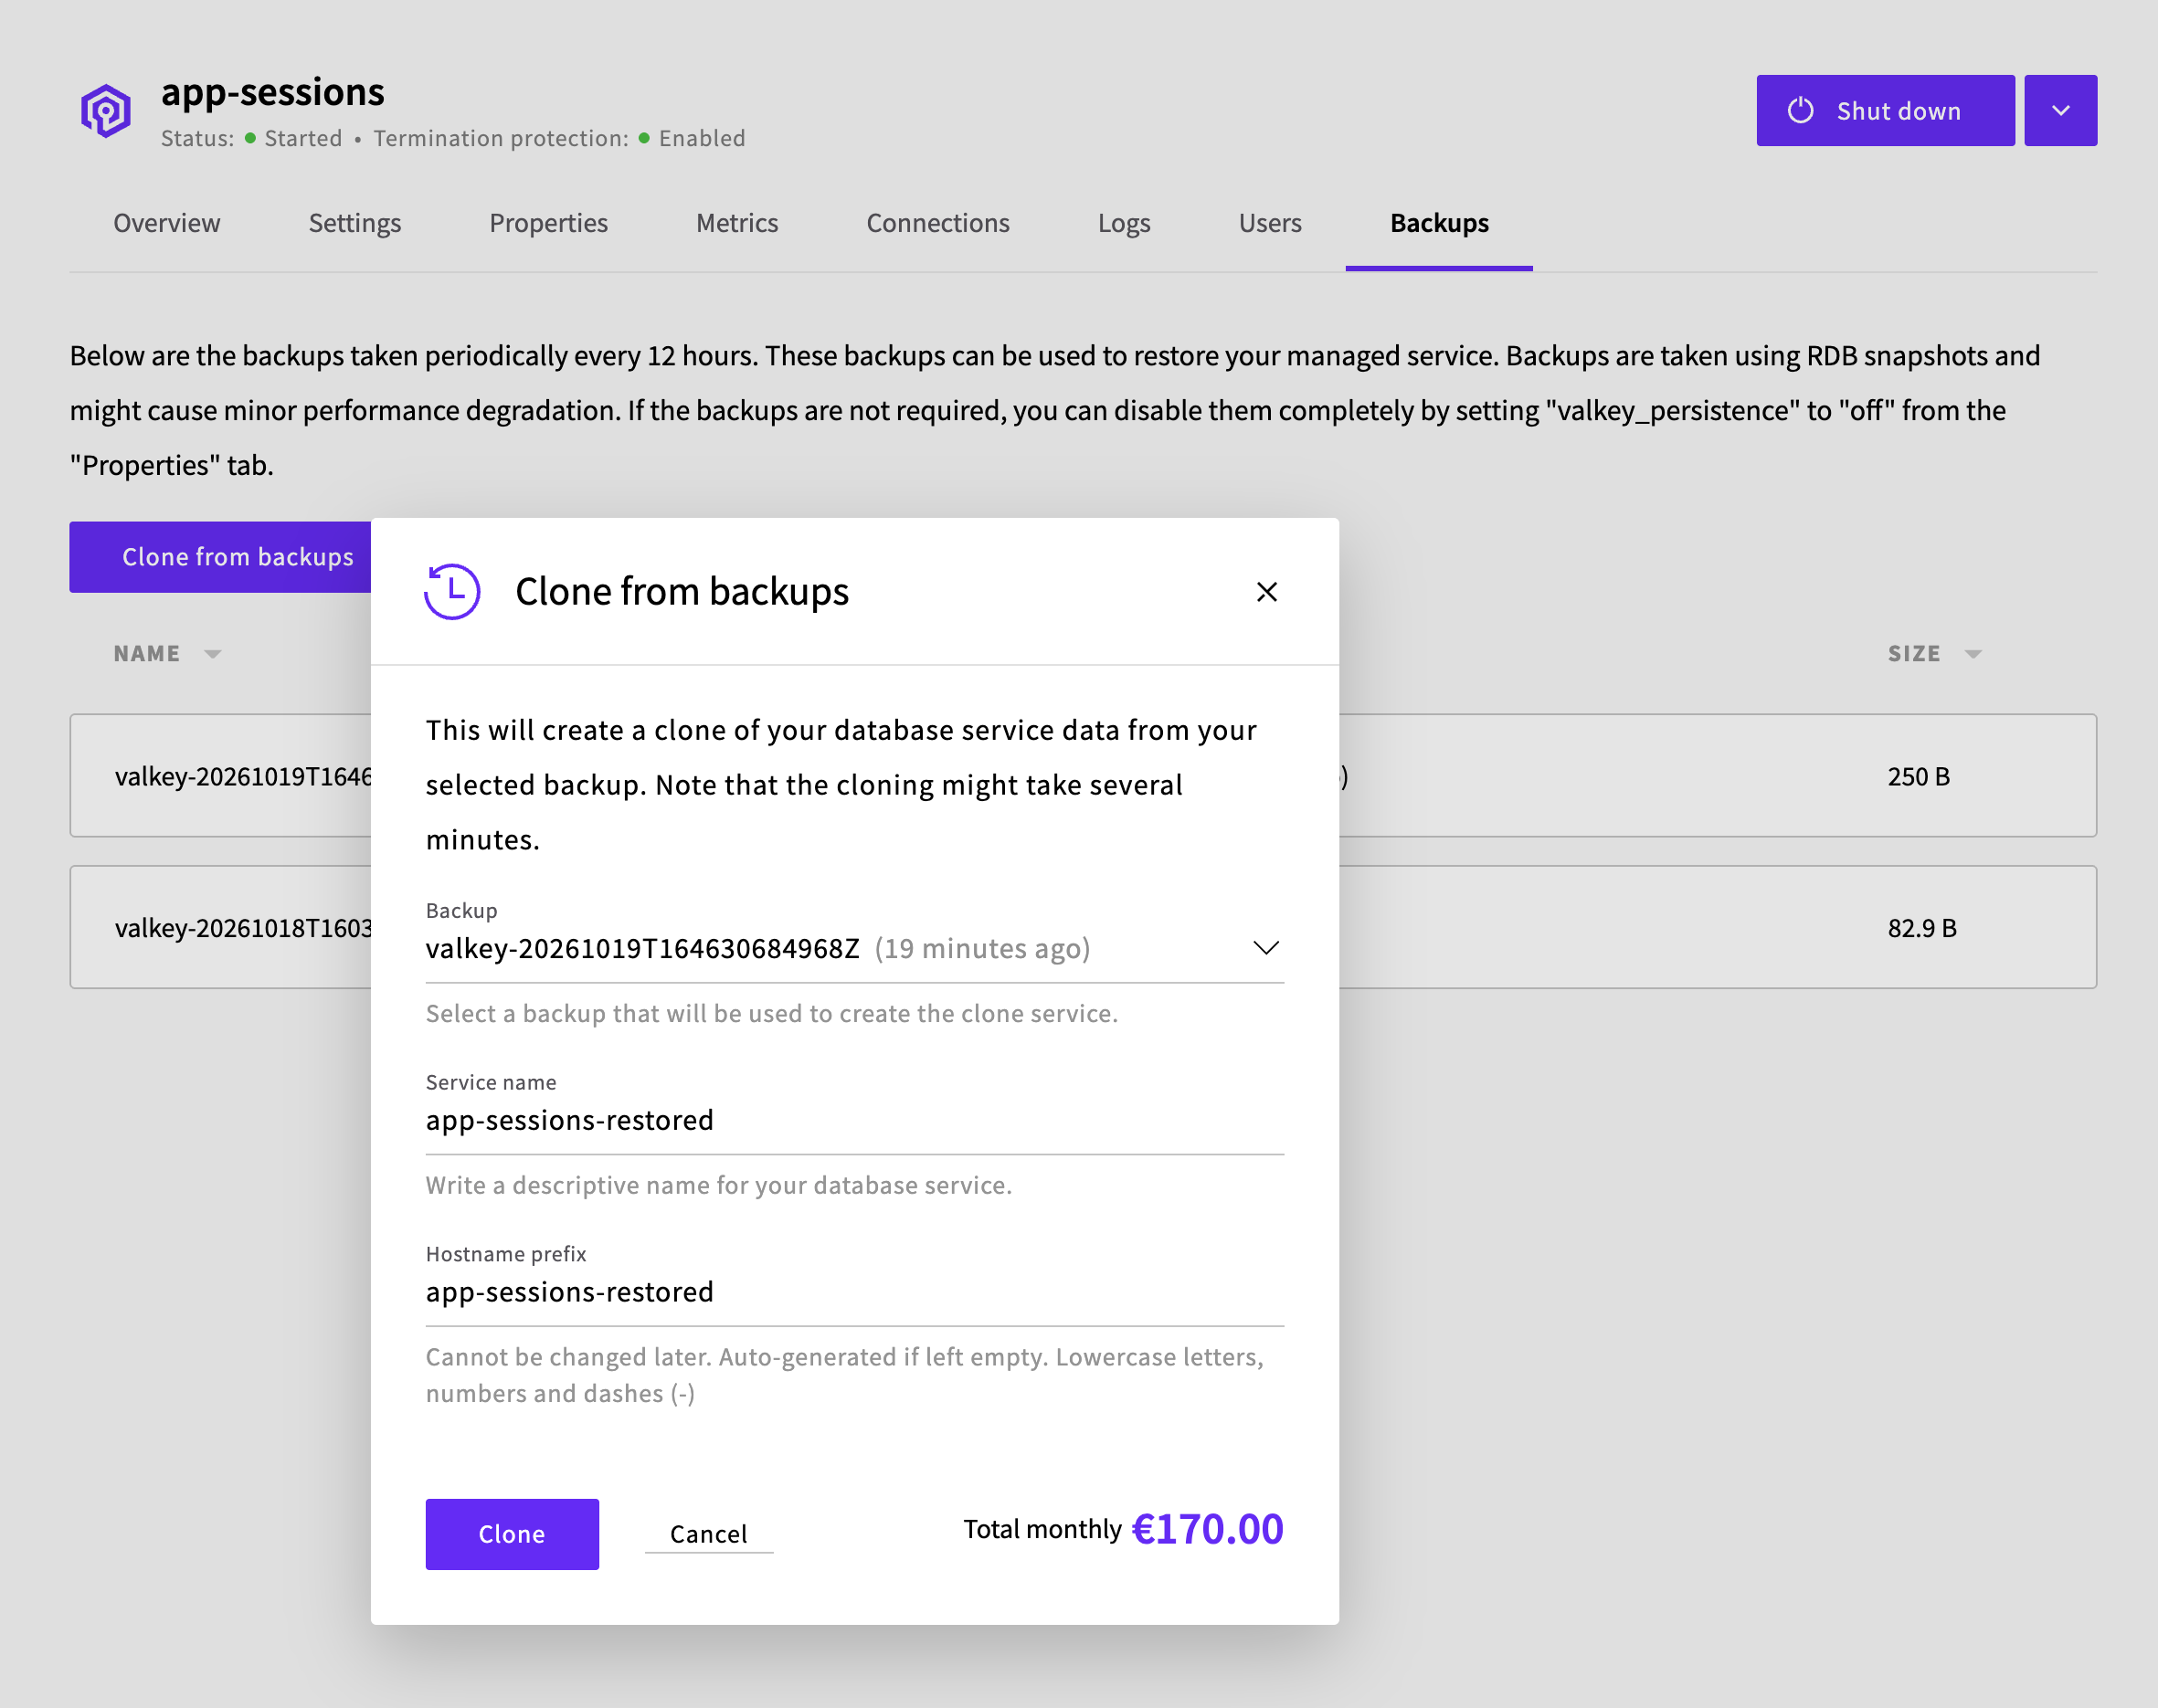Switch to the Settings tab
Screen dimensions: 2158x1708
coord(355,223)
